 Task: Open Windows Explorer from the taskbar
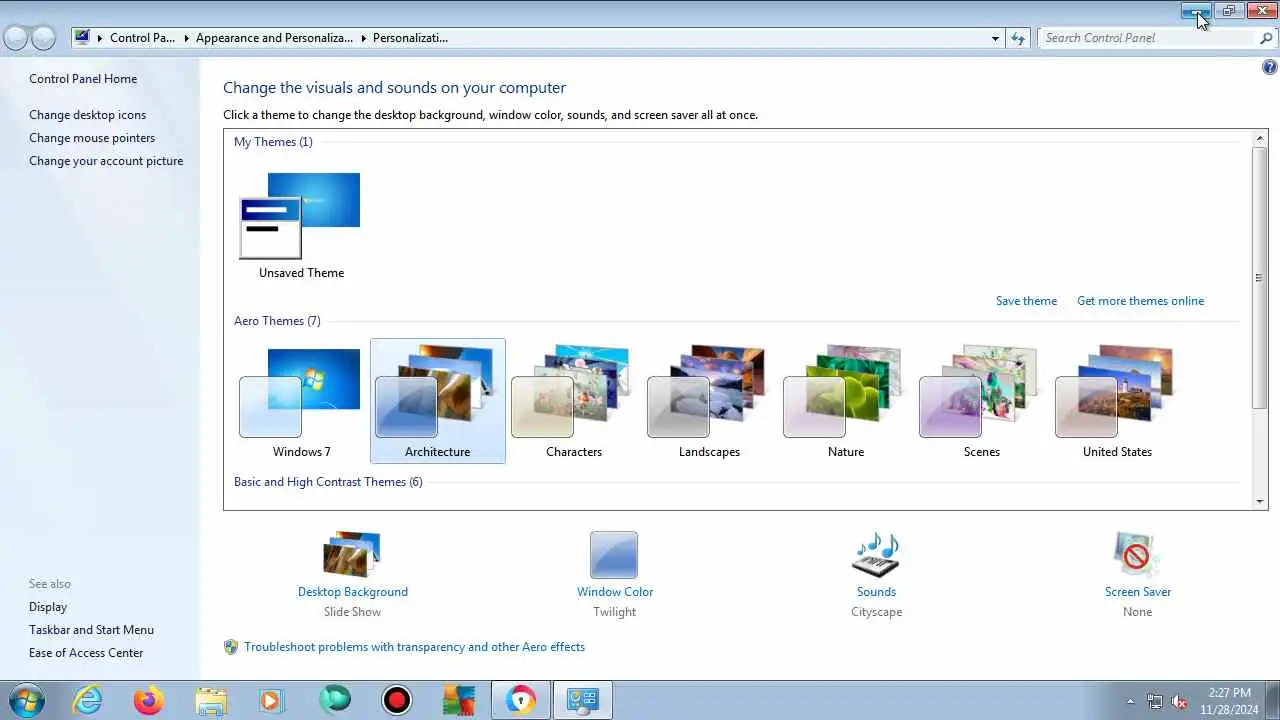(x=211, y=700)
